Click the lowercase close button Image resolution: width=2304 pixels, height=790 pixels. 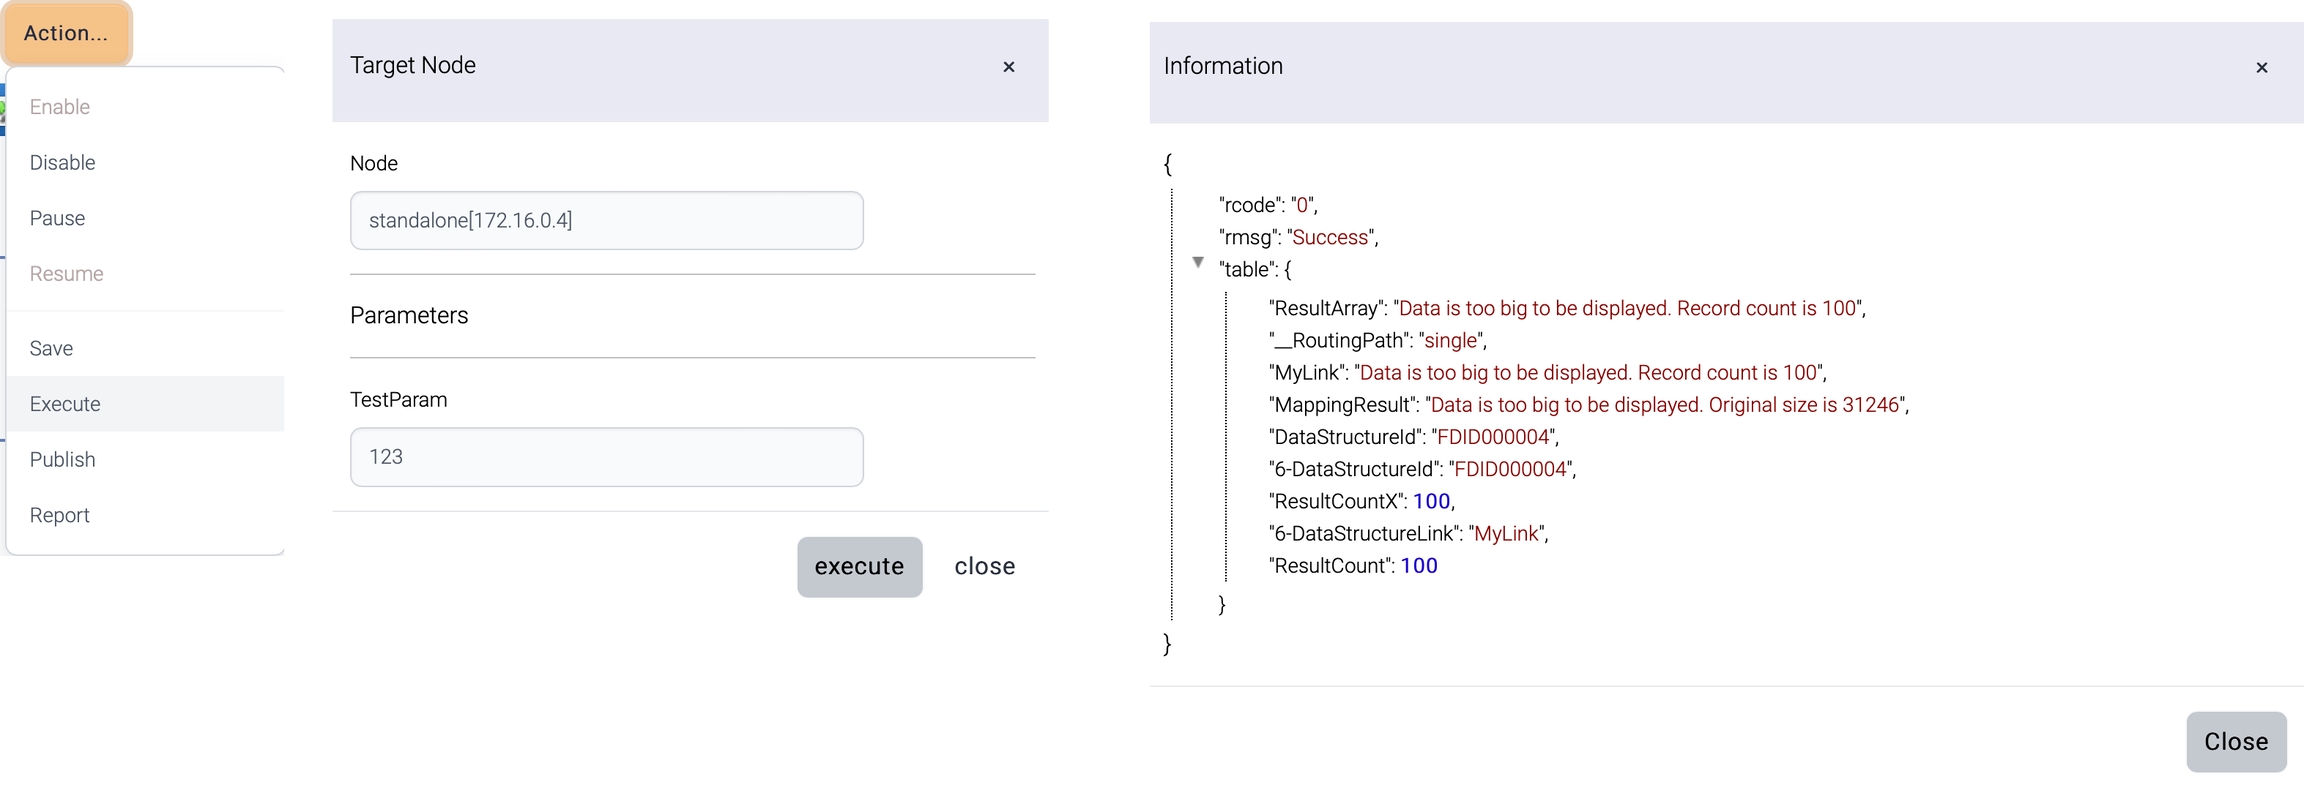click(x=984, y=567)
